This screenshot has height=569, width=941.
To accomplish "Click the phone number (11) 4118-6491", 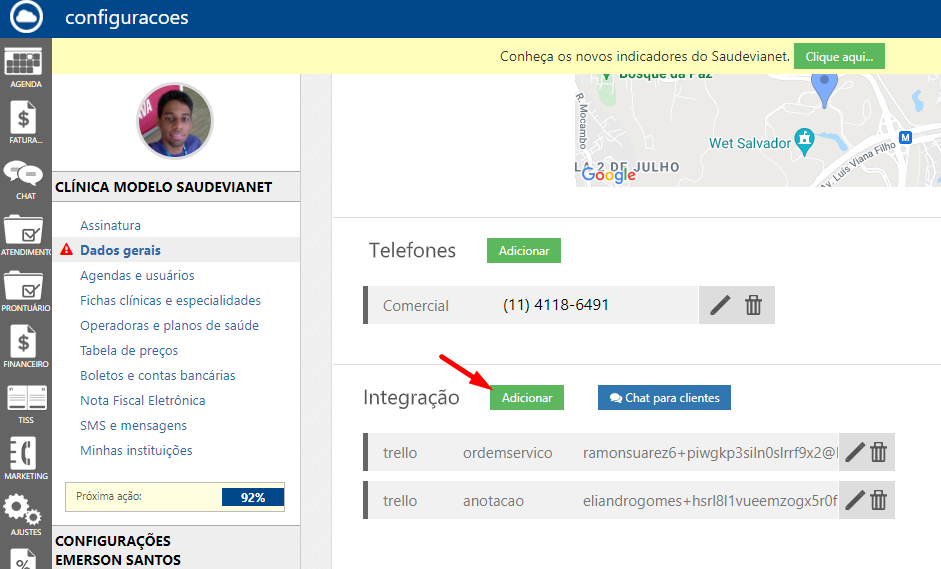I will [x=556, y=305].
